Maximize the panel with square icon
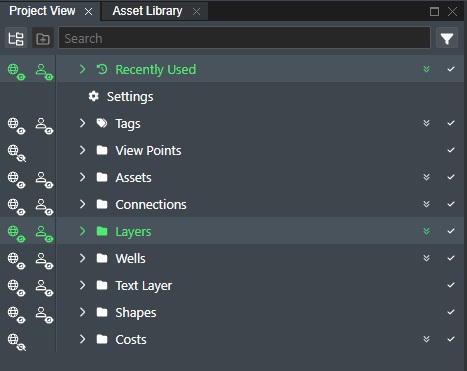 [434, 12]
